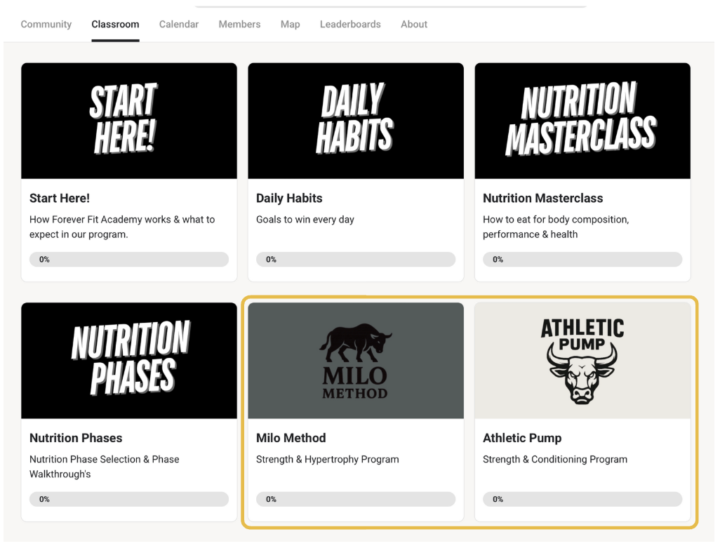Screen dimensions: 720x546
Task: Click the Milo Method bull logo
Action: (x=355, y=361)
